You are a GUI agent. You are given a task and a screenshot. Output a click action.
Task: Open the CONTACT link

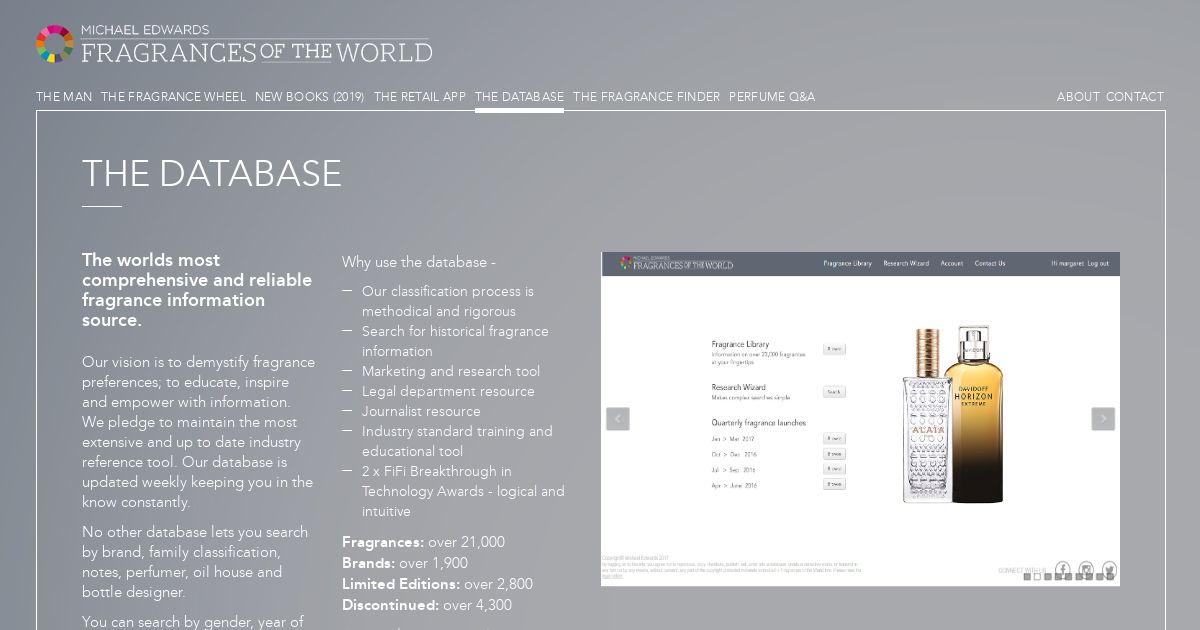pyautogui.click(x=1135, y=97)
